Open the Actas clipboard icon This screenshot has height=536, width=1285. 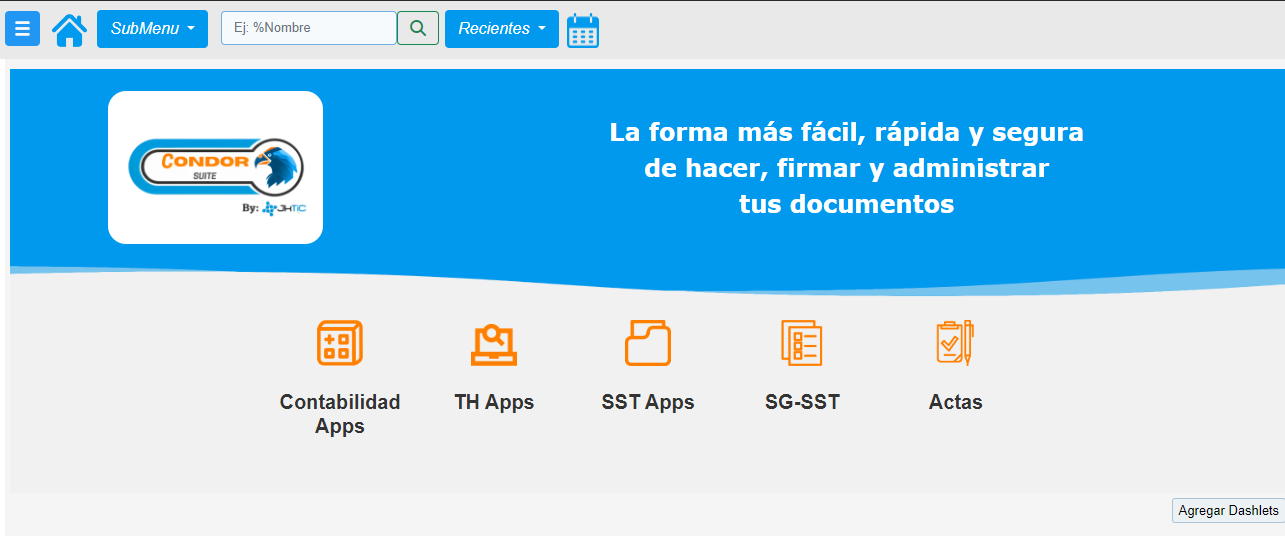click(x=955, y=342)
